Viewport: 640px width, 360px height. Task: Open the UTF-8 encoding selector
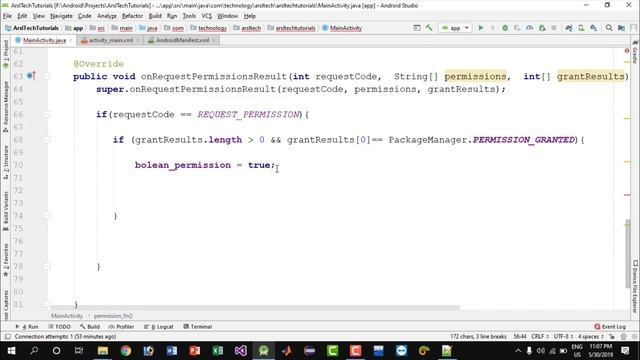(563, 337)
